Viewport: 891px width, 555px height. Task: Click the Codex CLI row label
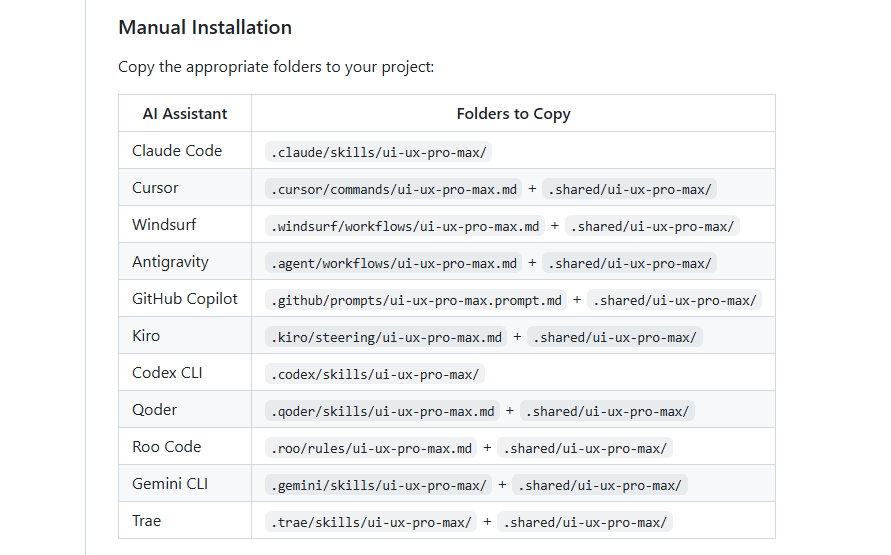(x=167, y=373)
